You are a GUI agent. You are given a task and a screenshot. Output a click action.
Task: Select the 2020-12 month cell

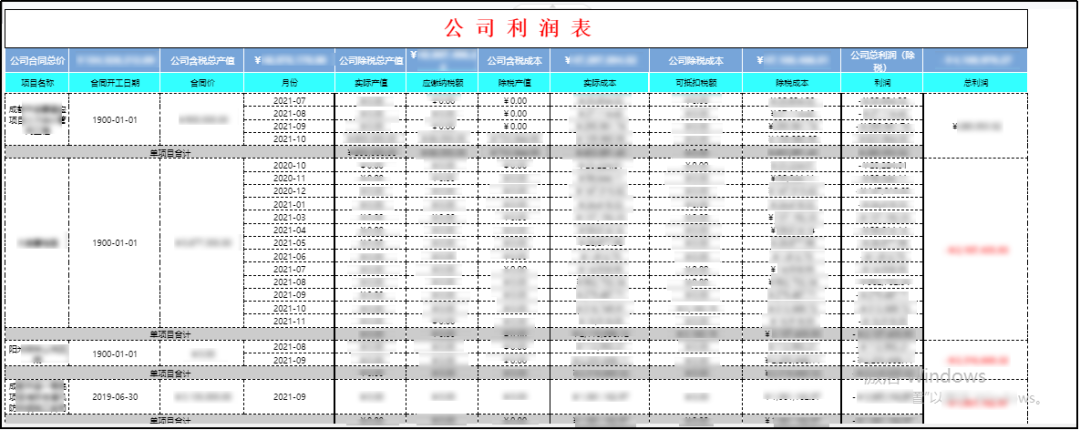coord(289,191)
